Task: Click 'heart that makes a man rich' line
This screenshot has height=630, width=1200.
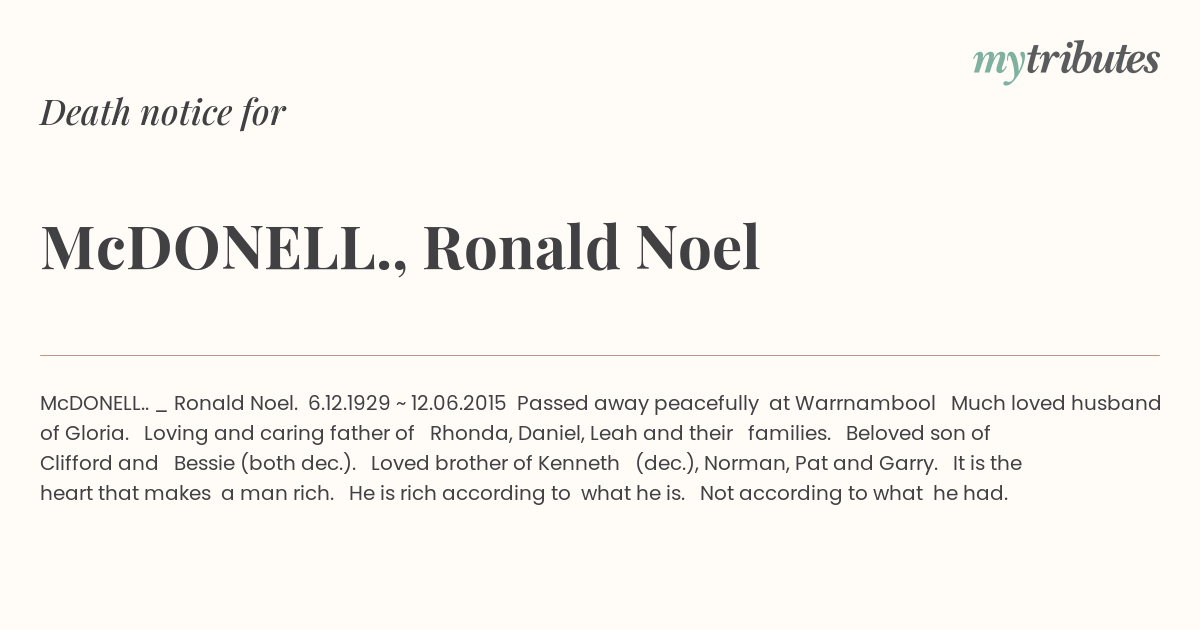Action: point(187,493)
